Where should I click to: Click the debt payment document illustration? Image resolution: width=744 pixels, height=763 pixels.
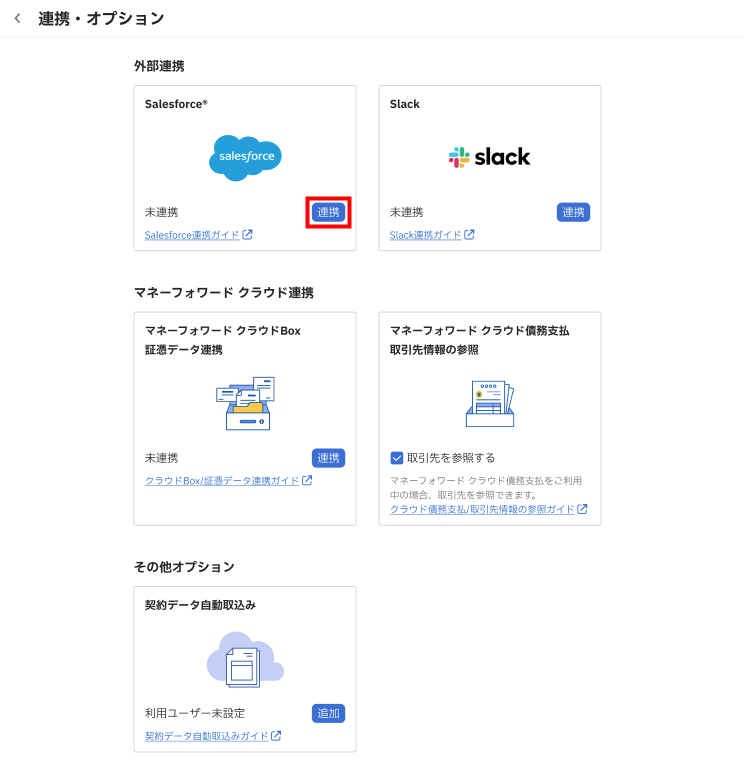(490, 403)
